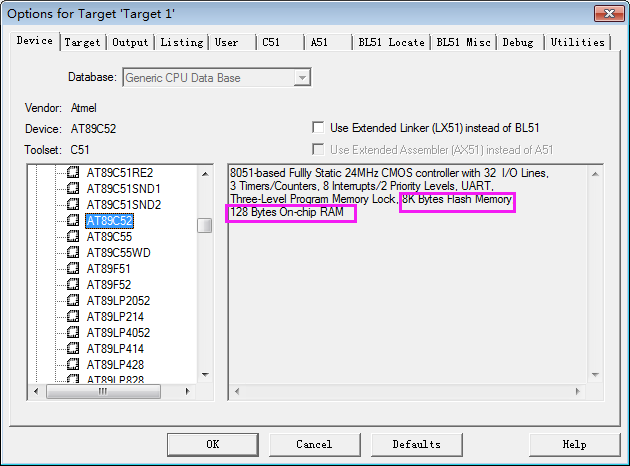The height and width of the screenshot is (466, 630).
Task: Click the chip icon beside AT89LP2052
Action: pos(73,300)
